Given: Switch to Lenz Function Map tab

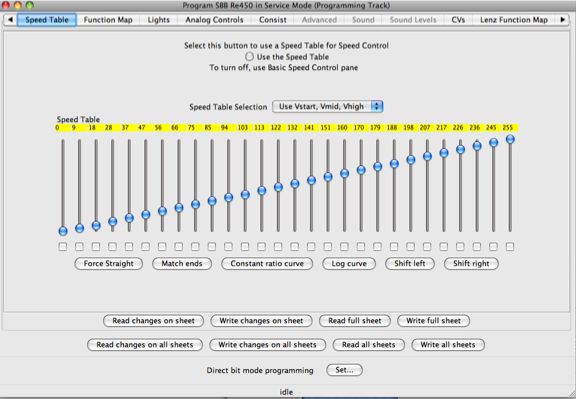Looking at the screenshot, I should point(514,20).
